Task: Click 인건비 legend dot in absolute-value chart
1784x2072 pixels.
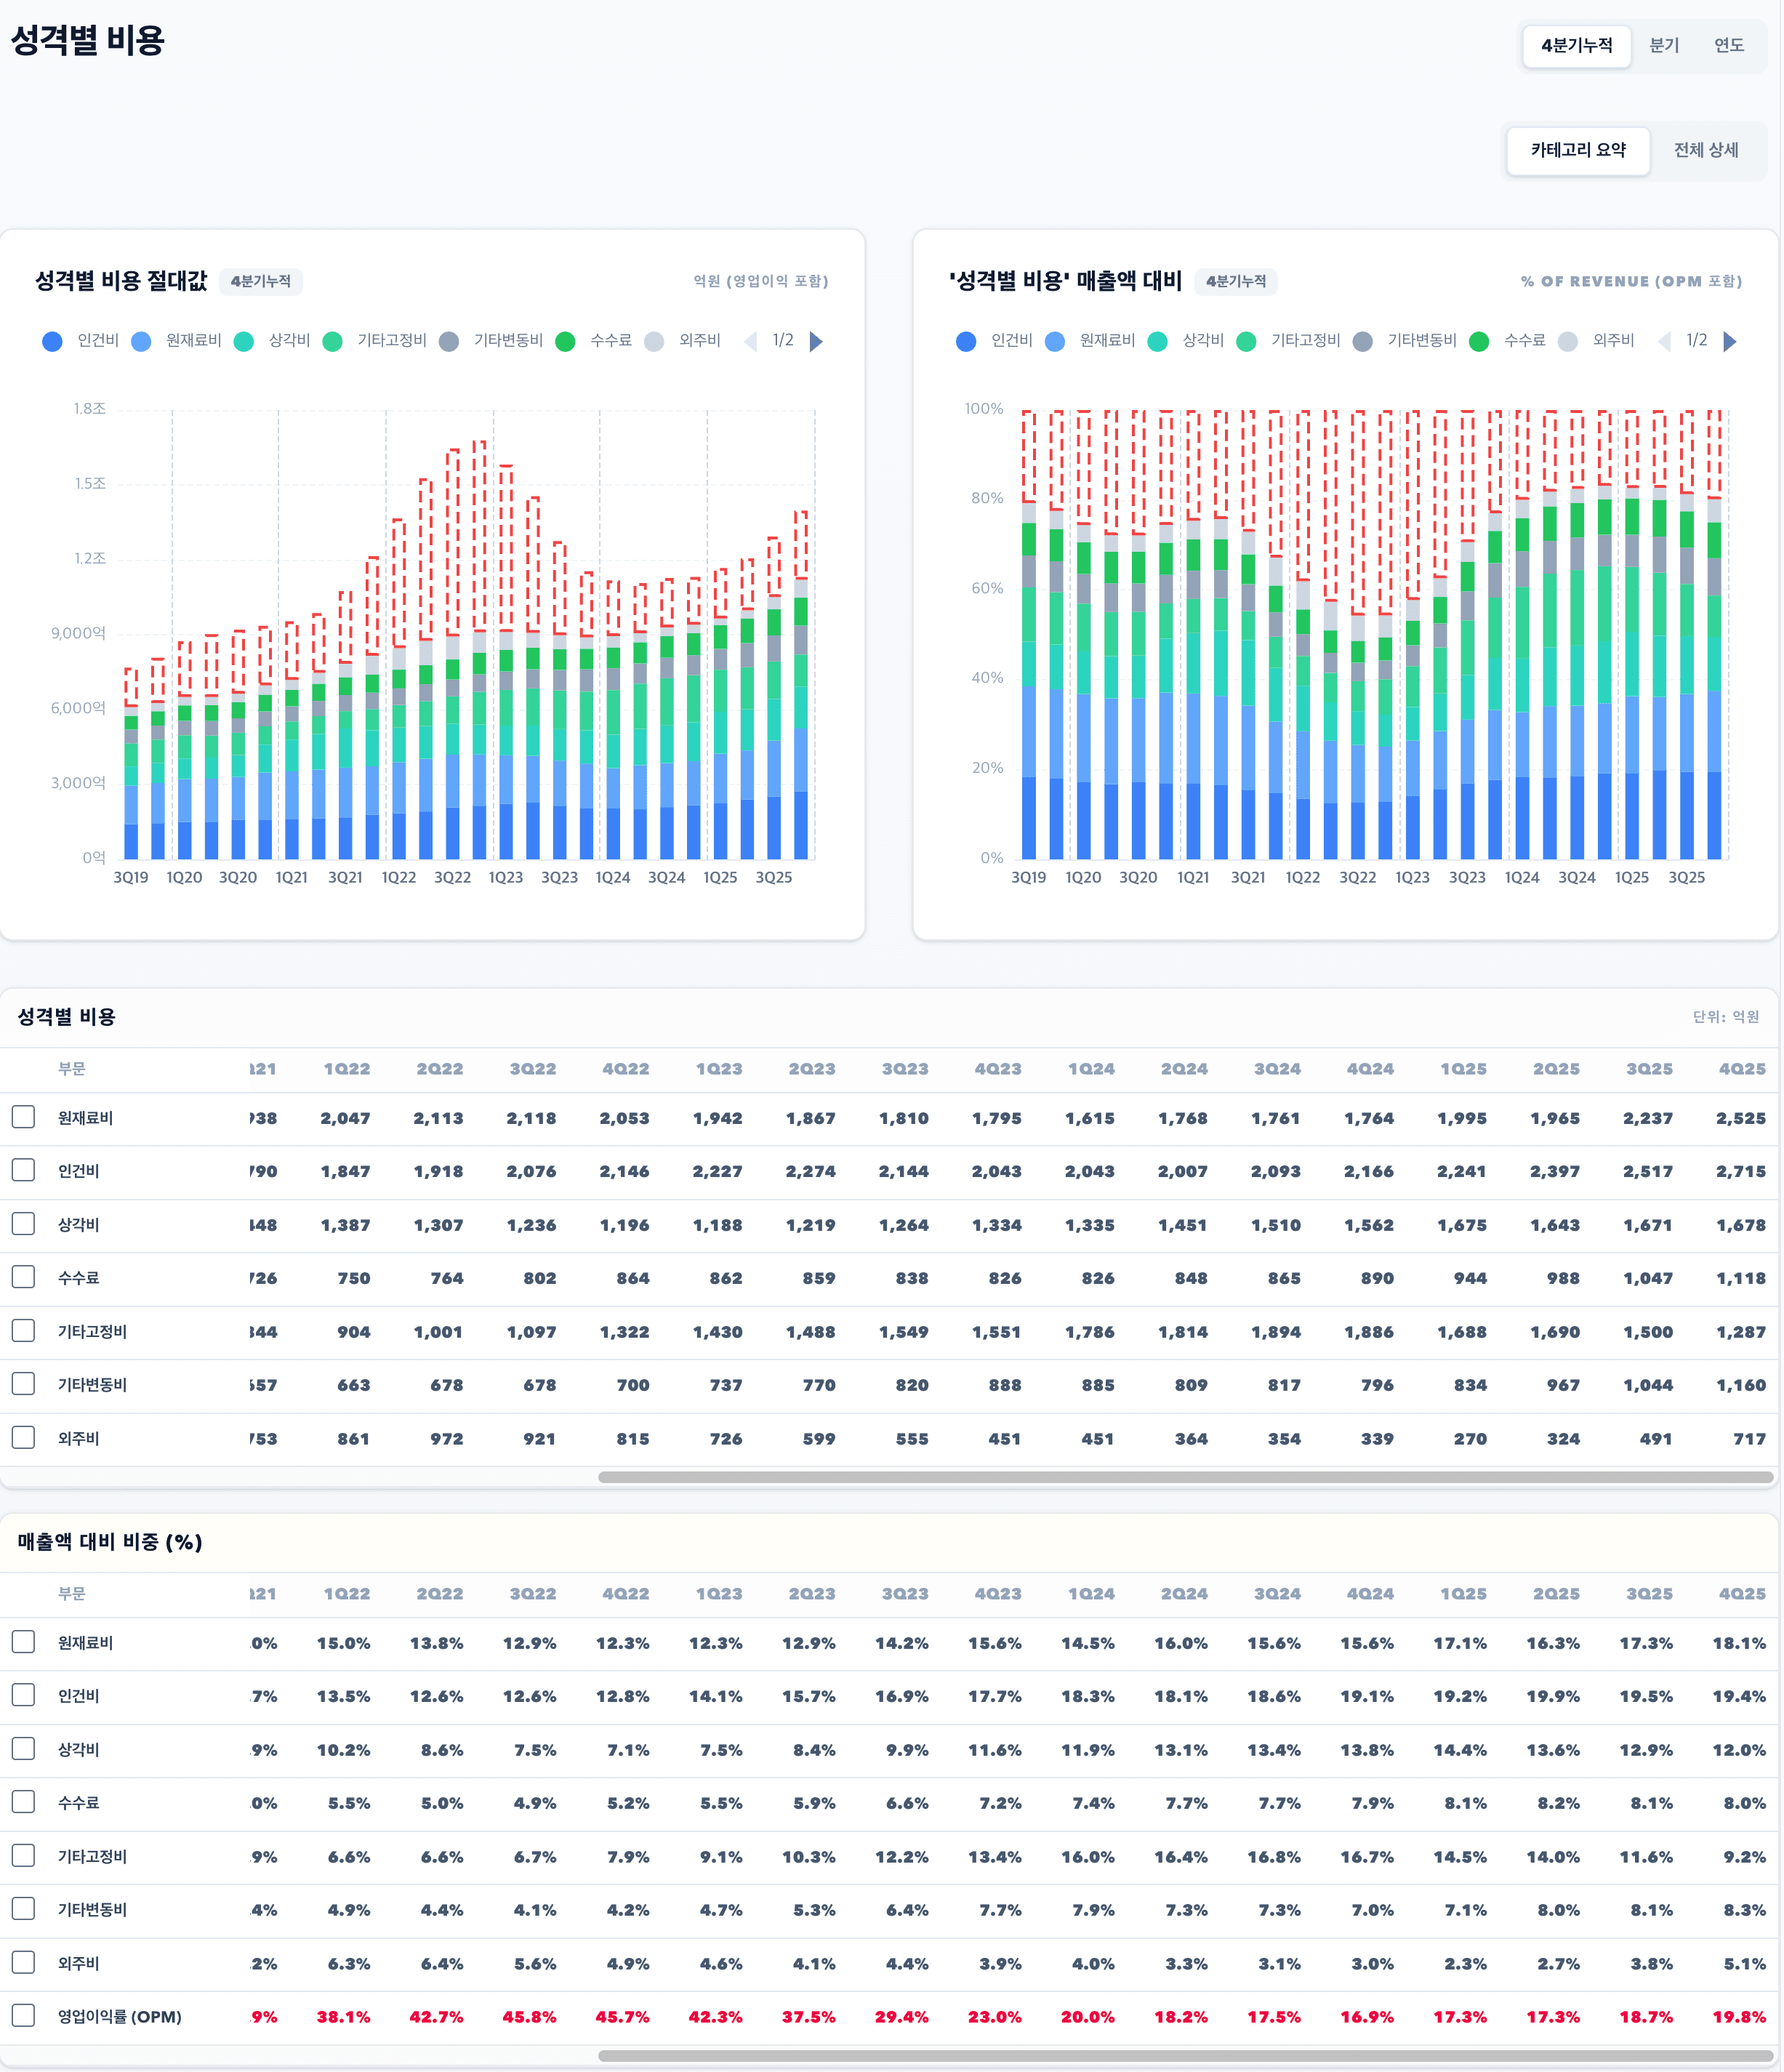Action: pos(52,342)
